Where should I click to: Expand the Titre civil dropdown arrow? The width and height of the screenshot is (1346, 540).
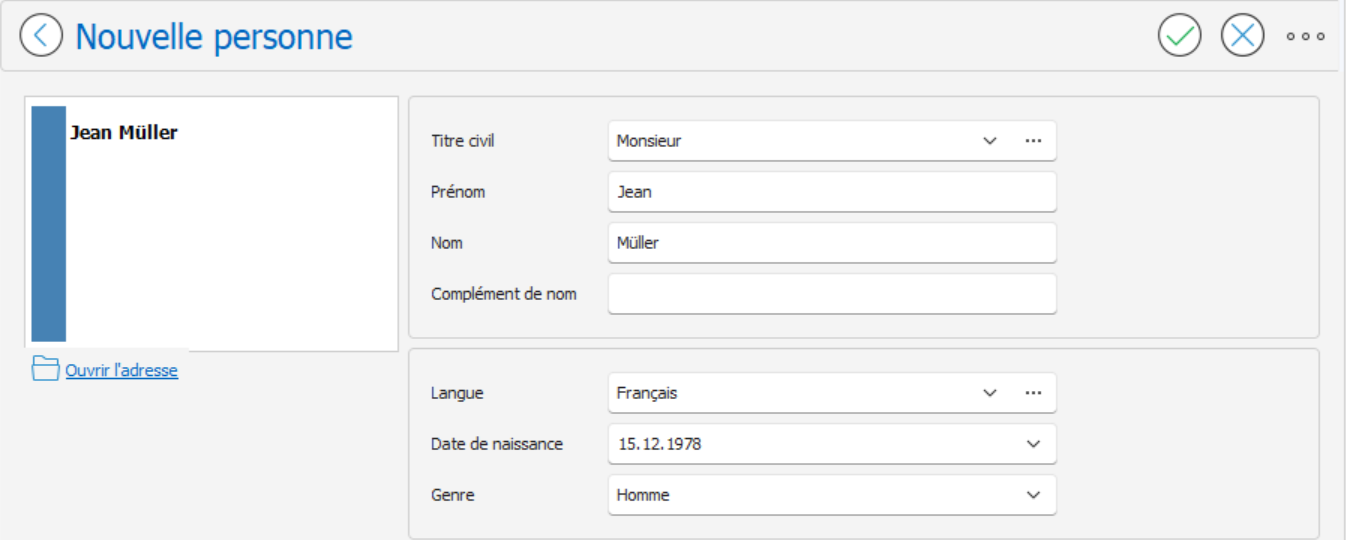[x=990, y=141]
